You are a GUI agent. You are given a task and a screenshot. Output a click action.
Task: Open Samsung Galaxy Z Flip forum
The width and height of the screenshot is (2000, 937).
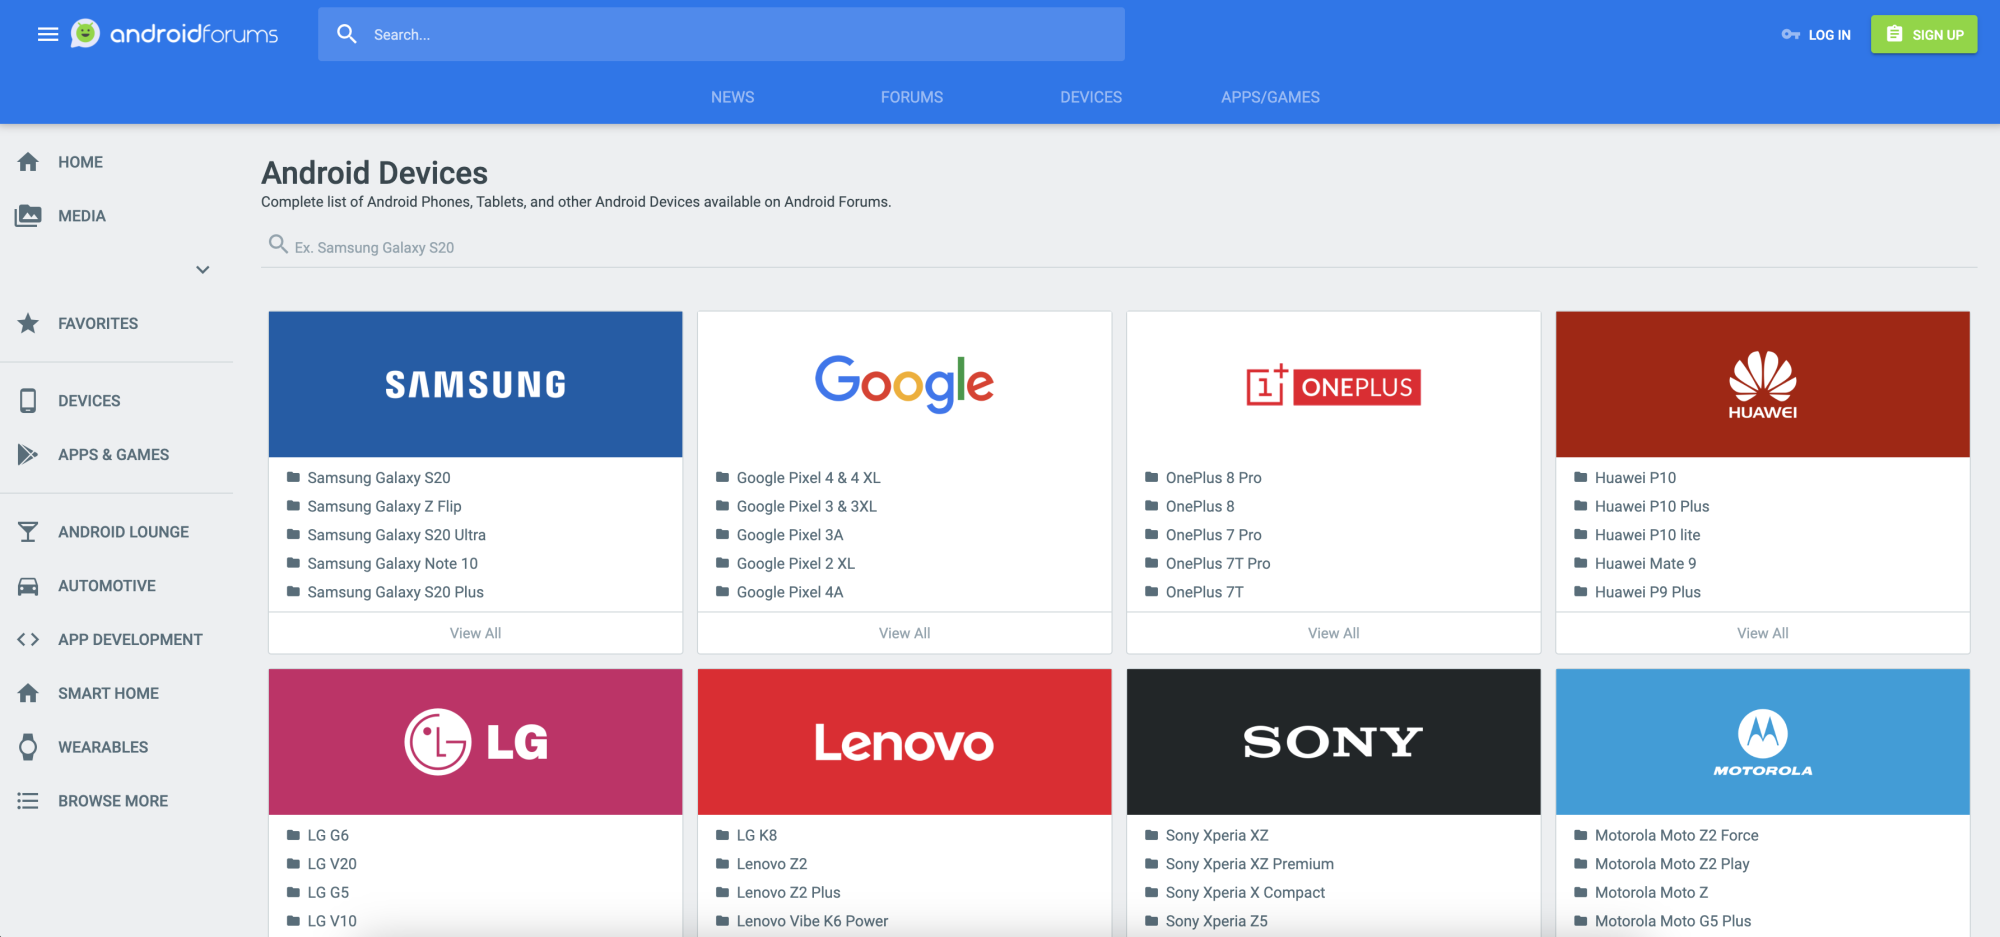coord(384,506)
